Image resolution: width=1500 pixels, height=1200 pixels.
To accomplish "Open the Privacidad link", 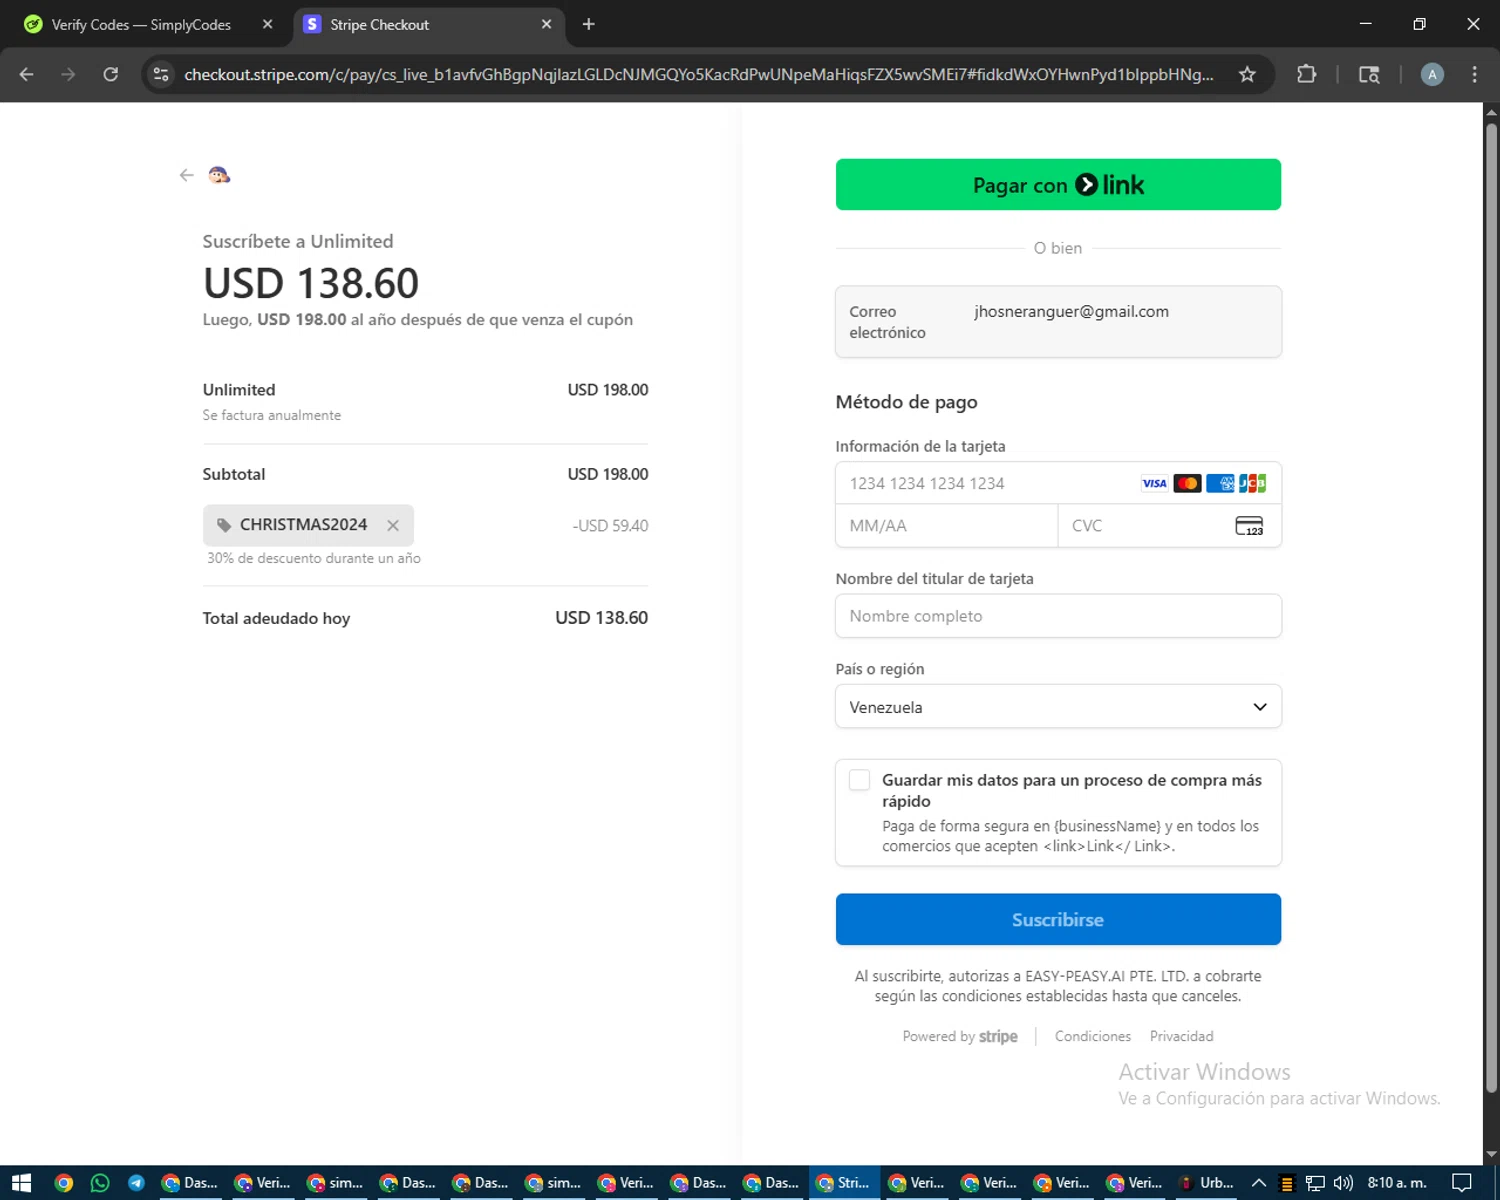I will point(1181,1036).
